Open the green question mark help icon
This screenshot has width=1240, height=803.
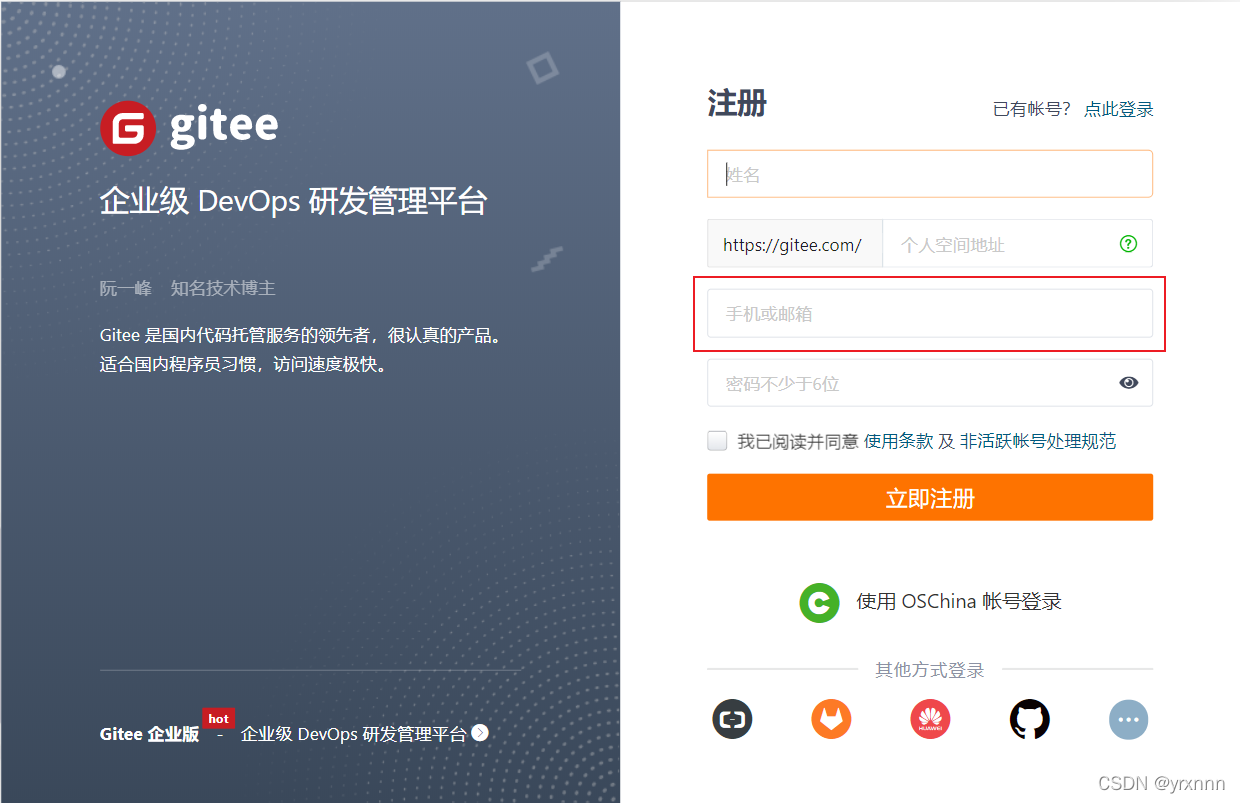point(1128,243)
